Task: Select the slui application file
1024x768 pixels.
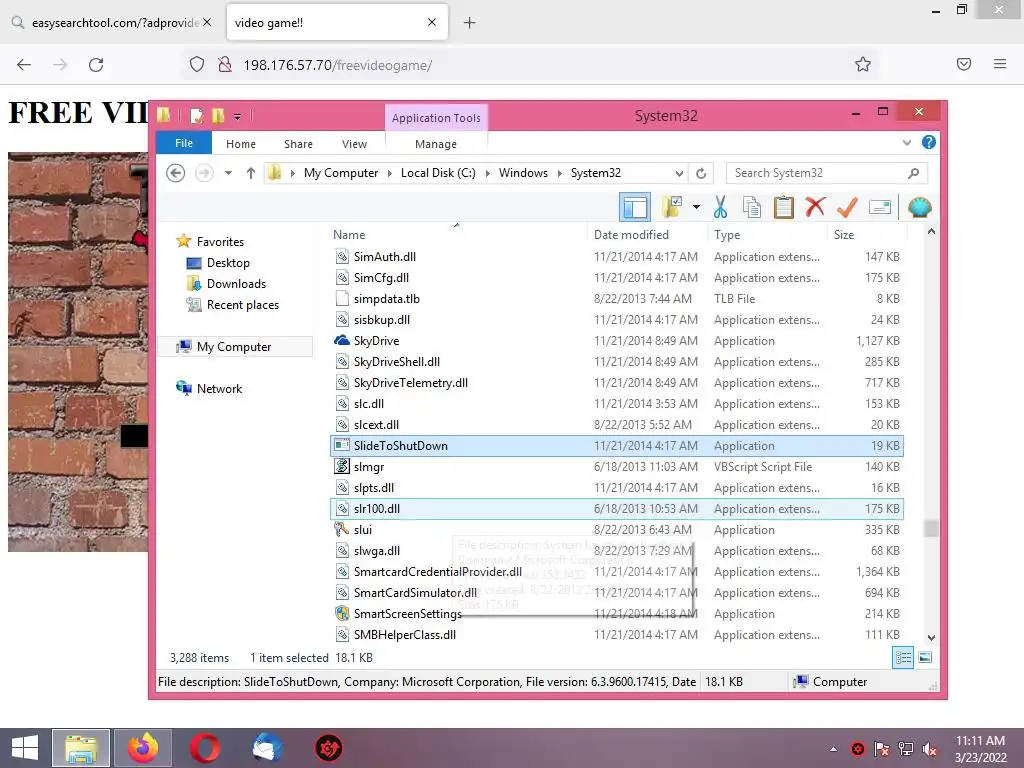Action: coord(617,530)
